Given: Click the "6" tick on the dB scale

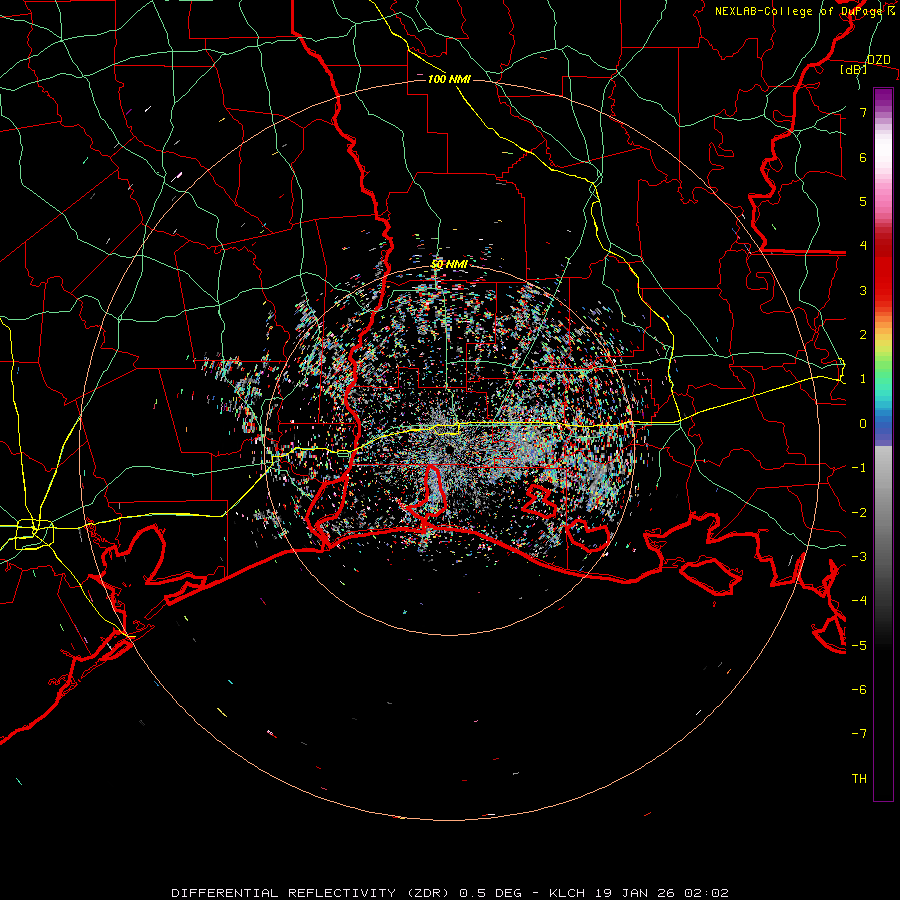Looking at the screenshot, I should pyautogui.click(x=863, y=157).
